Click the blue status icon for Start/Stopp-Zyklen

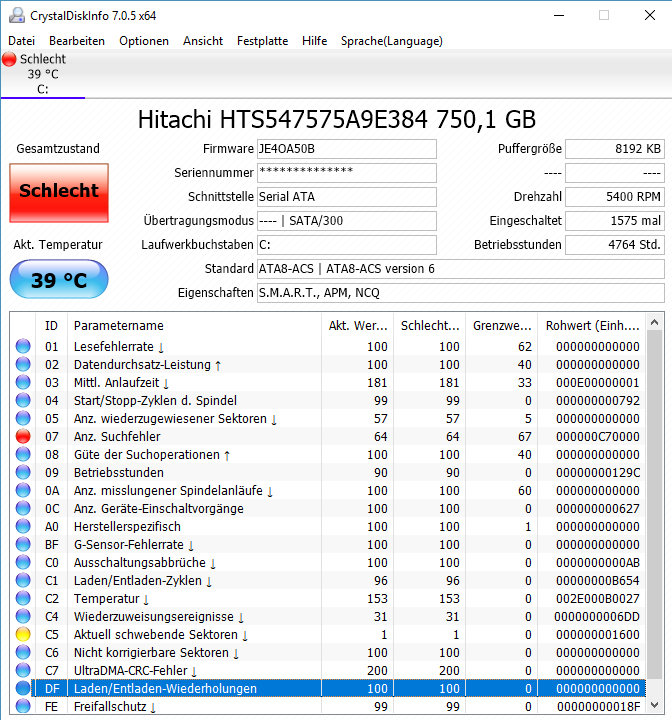coord(23,400)
